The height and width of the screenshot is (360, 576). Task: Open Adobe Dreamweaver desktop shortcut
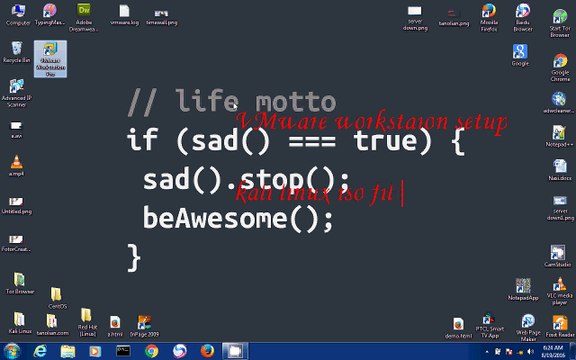pyautogui.click(x=84, y=18)
